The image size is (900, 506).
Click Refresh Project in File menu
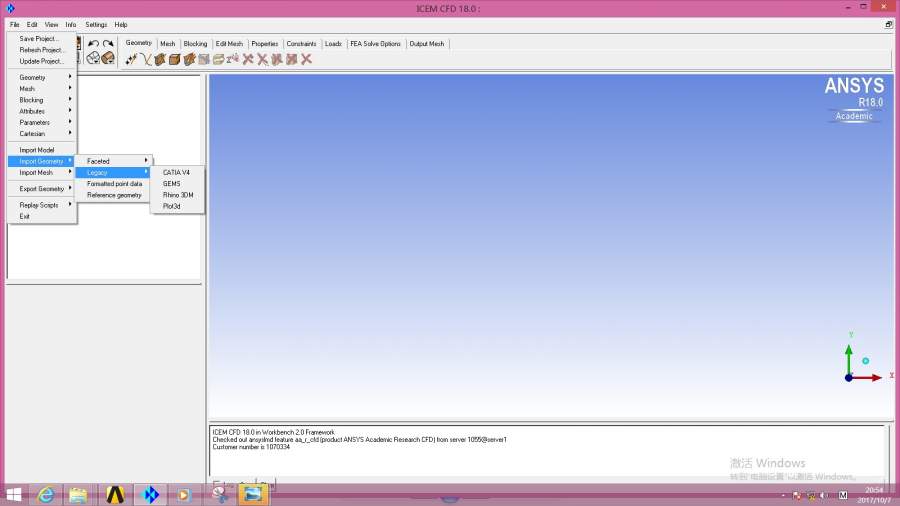pyautogui.click(x=42, y=50)
